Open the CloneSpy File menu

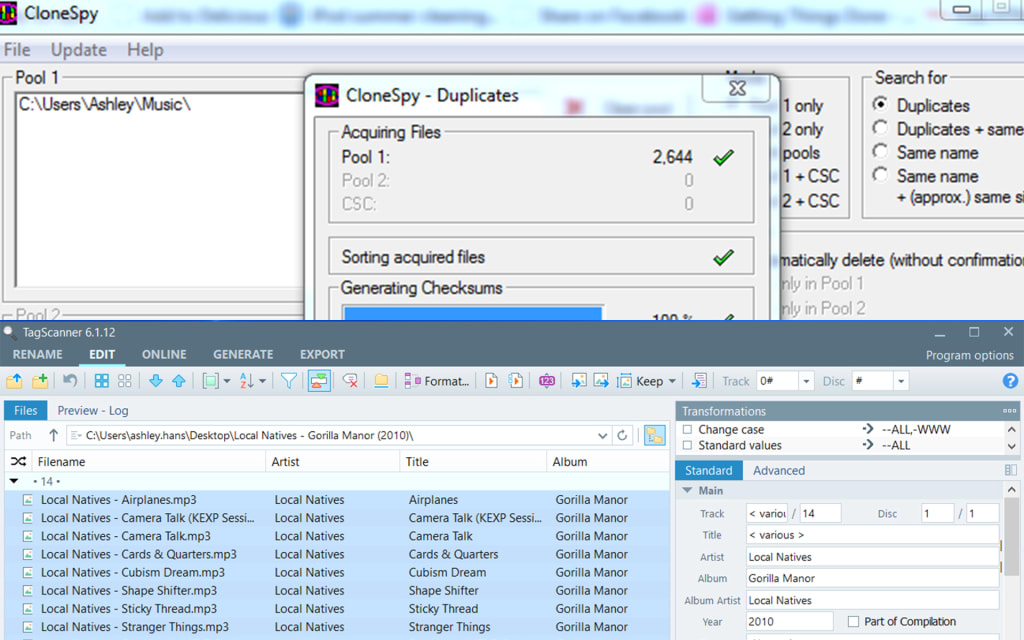pyautogui.click(x=17, y=50)
